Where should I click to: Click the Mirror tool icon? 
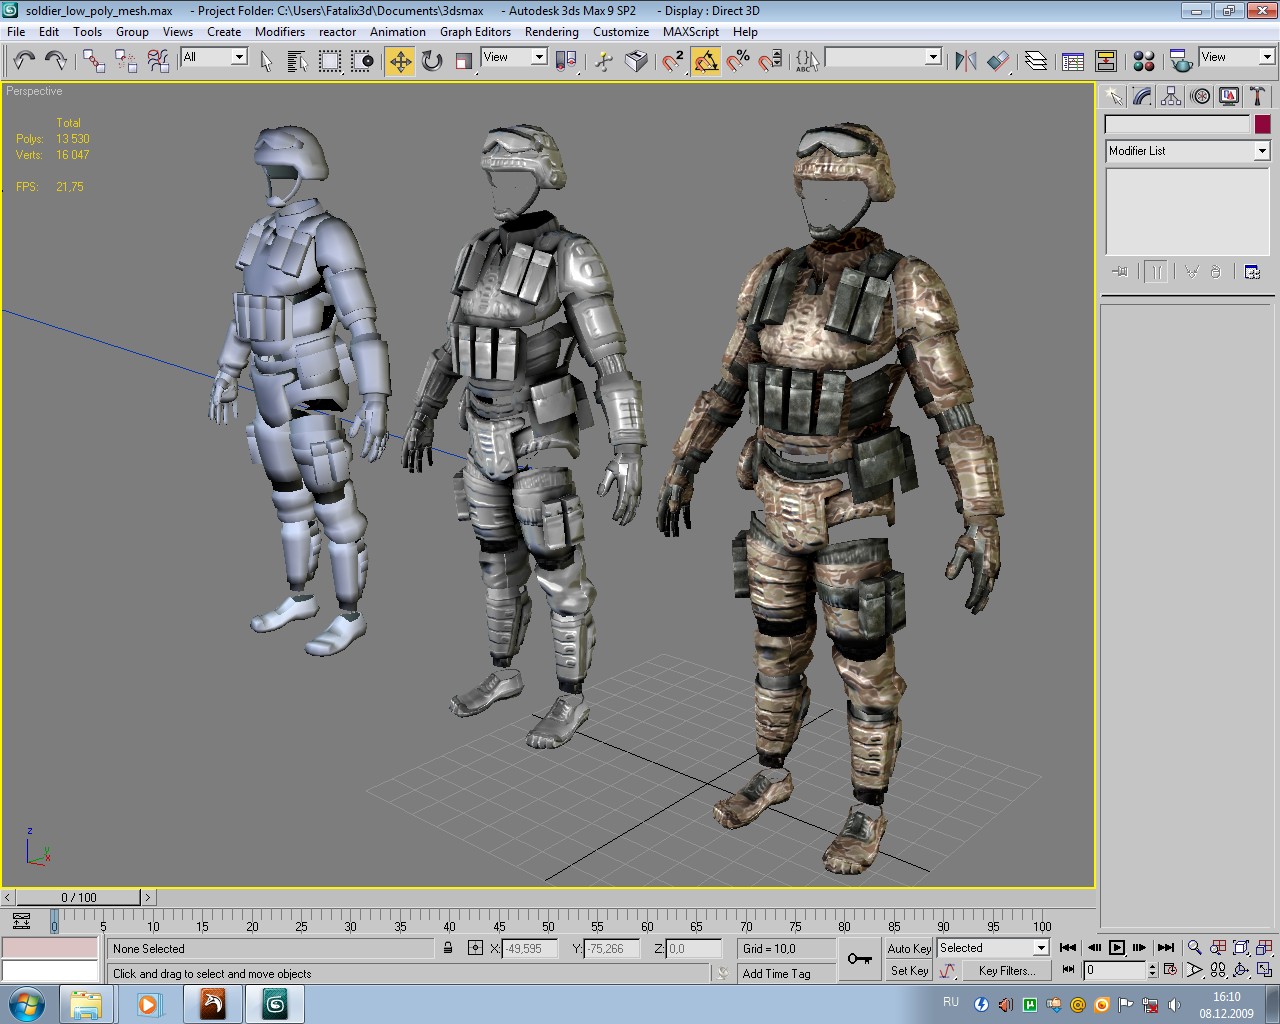pyautogui.click(x=965, y=62)
